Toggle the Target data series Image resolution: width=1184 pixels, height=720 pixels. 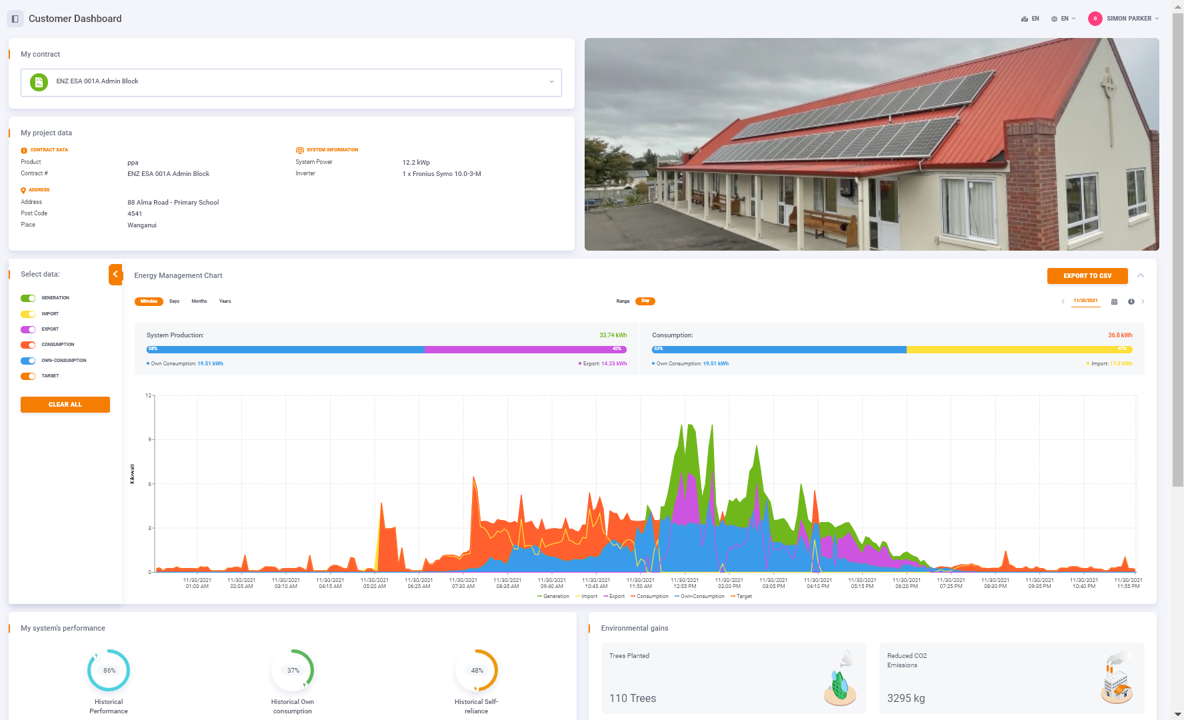coord(28,376)
